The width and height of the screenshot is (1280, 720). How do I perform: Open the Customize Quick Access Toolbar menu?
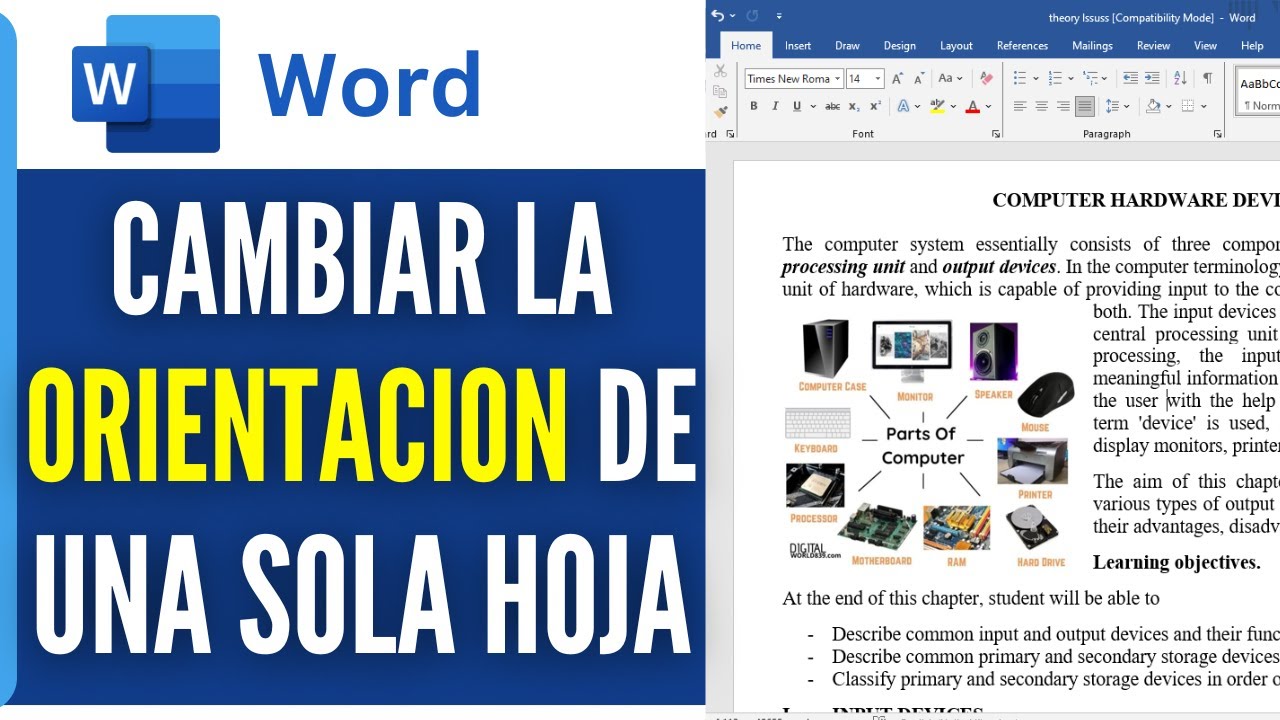coord(779,16)
